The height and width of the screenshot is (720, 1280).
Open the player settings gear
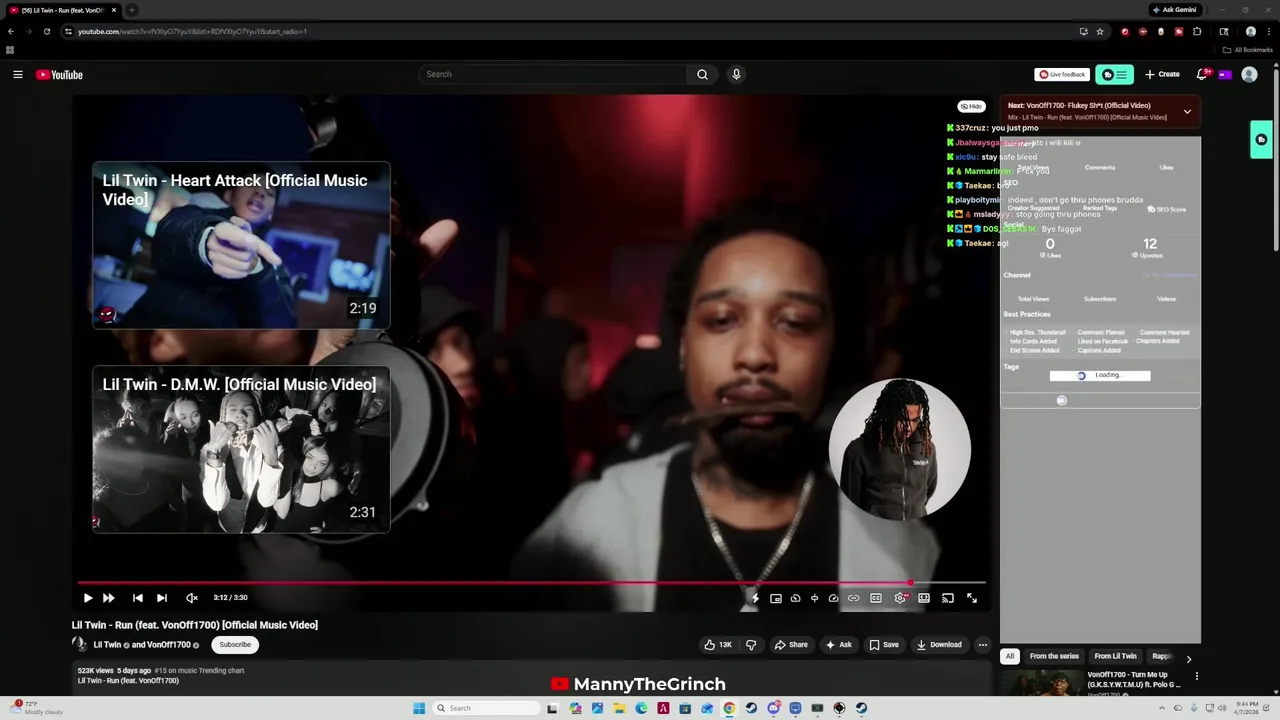pyautogui.click(x=900, y=598)
